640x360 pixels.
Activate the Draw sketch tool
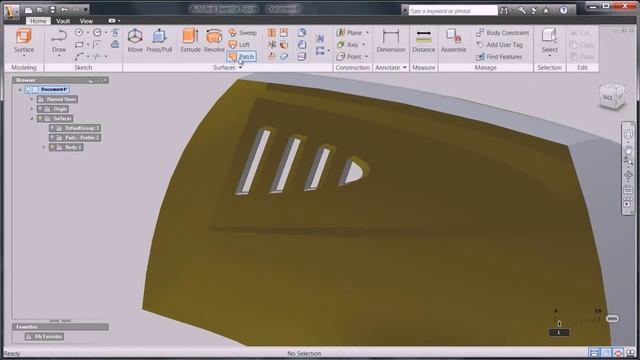pos(59,41)
